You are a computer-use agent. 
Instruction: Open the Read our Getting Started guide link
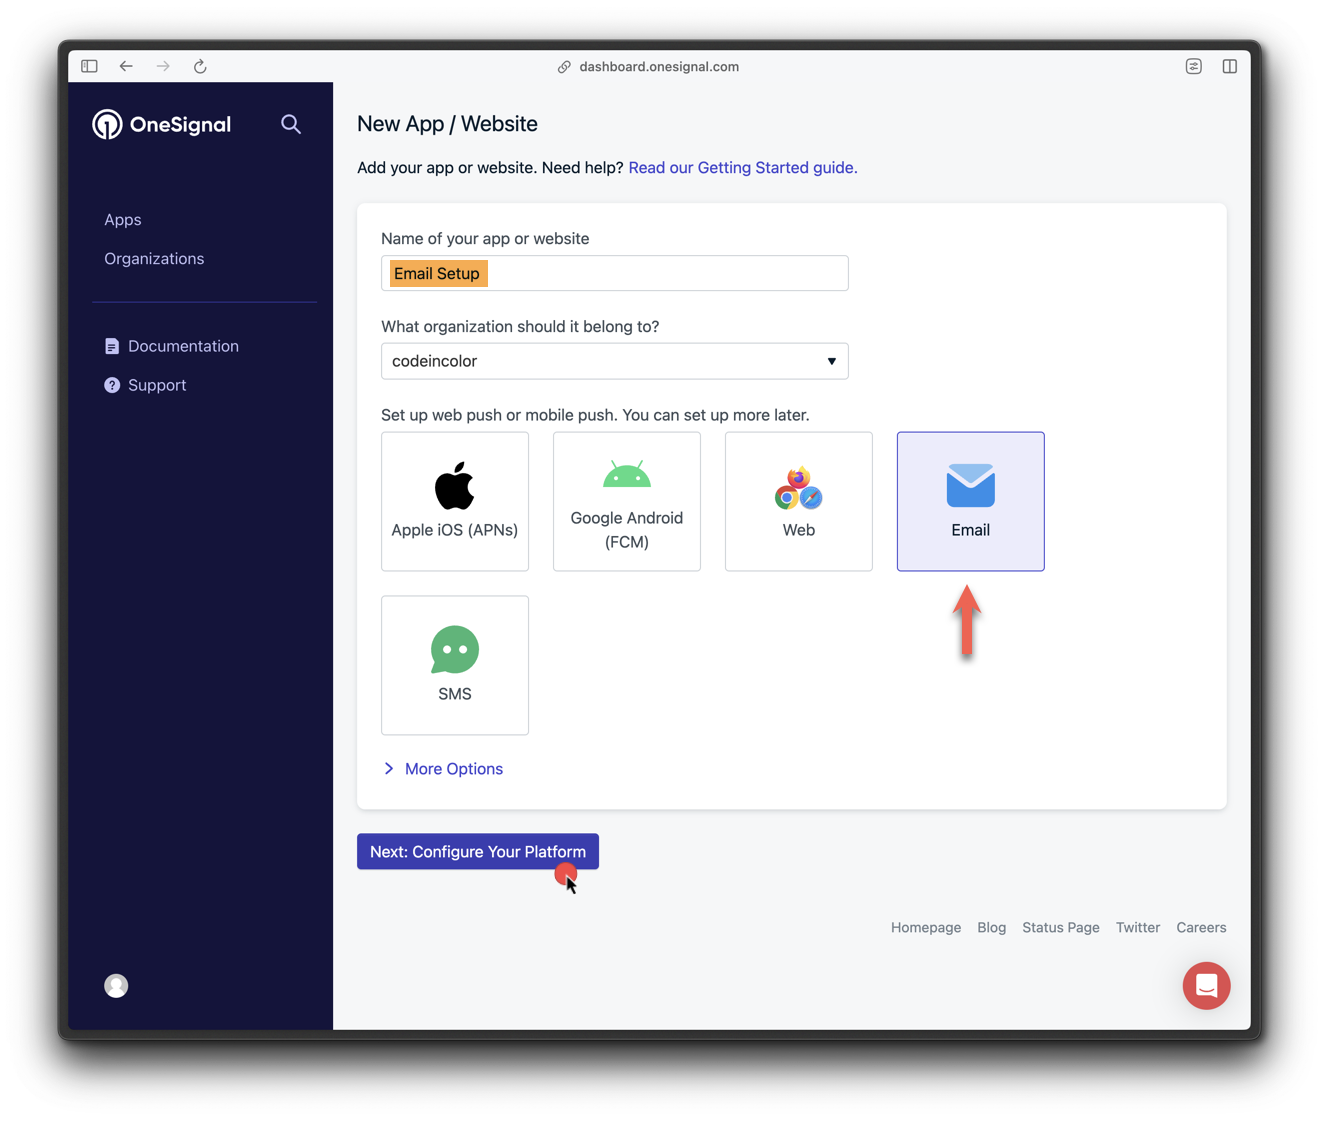[x=743, y=168]
